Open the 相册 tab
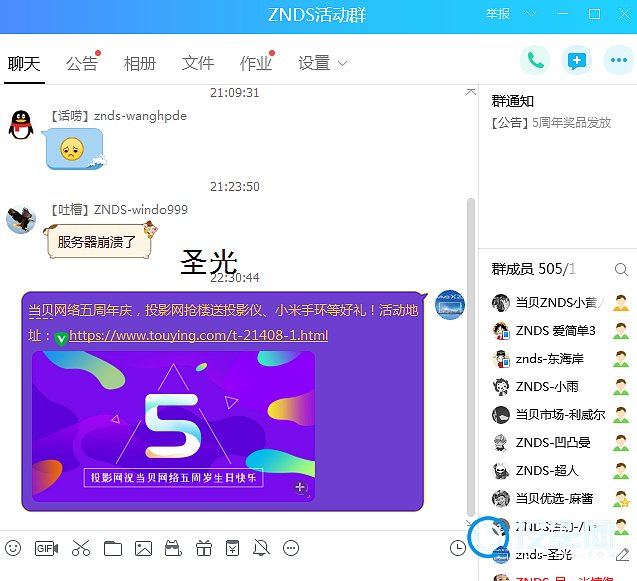 pyautogui.click(x=140, y=63)
